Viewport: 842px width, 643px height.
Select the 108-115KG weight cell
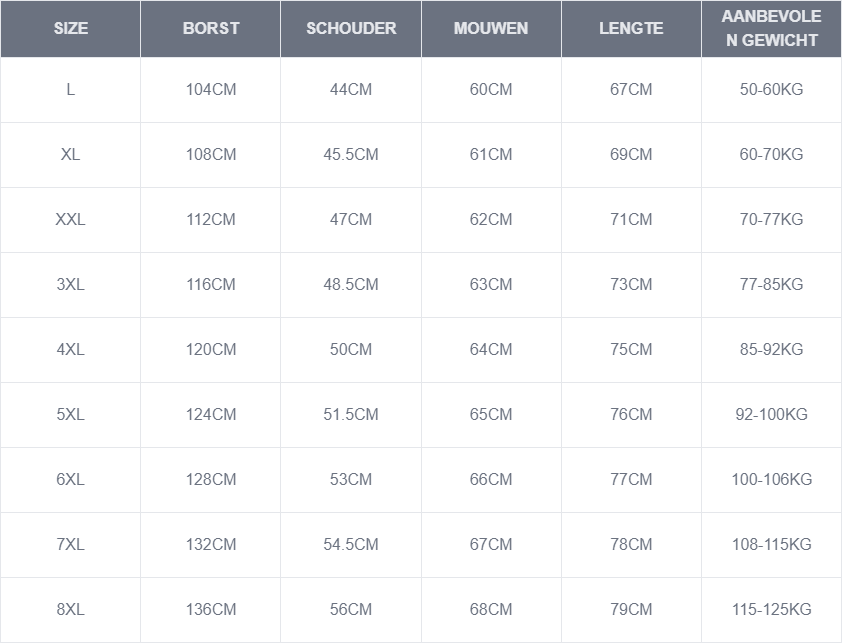[771, 545]
